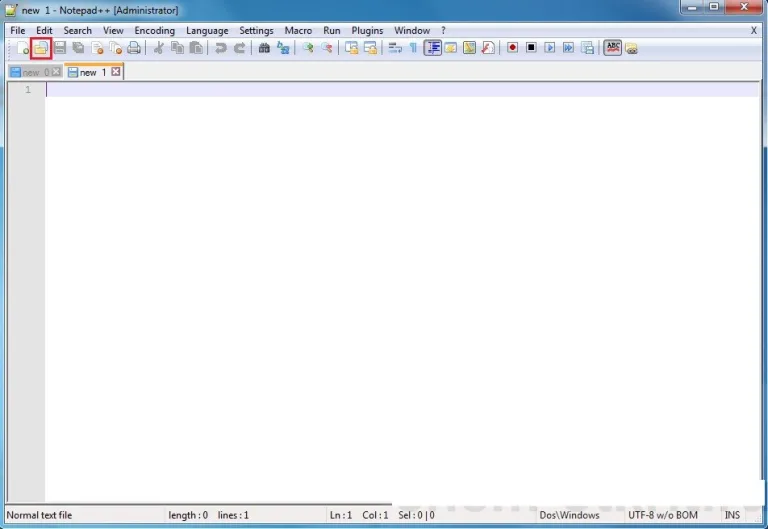The width and height of the screenshot is (768, 529).
Task: Close the 'new 0' tab
Action: click(x=56, y=72)
